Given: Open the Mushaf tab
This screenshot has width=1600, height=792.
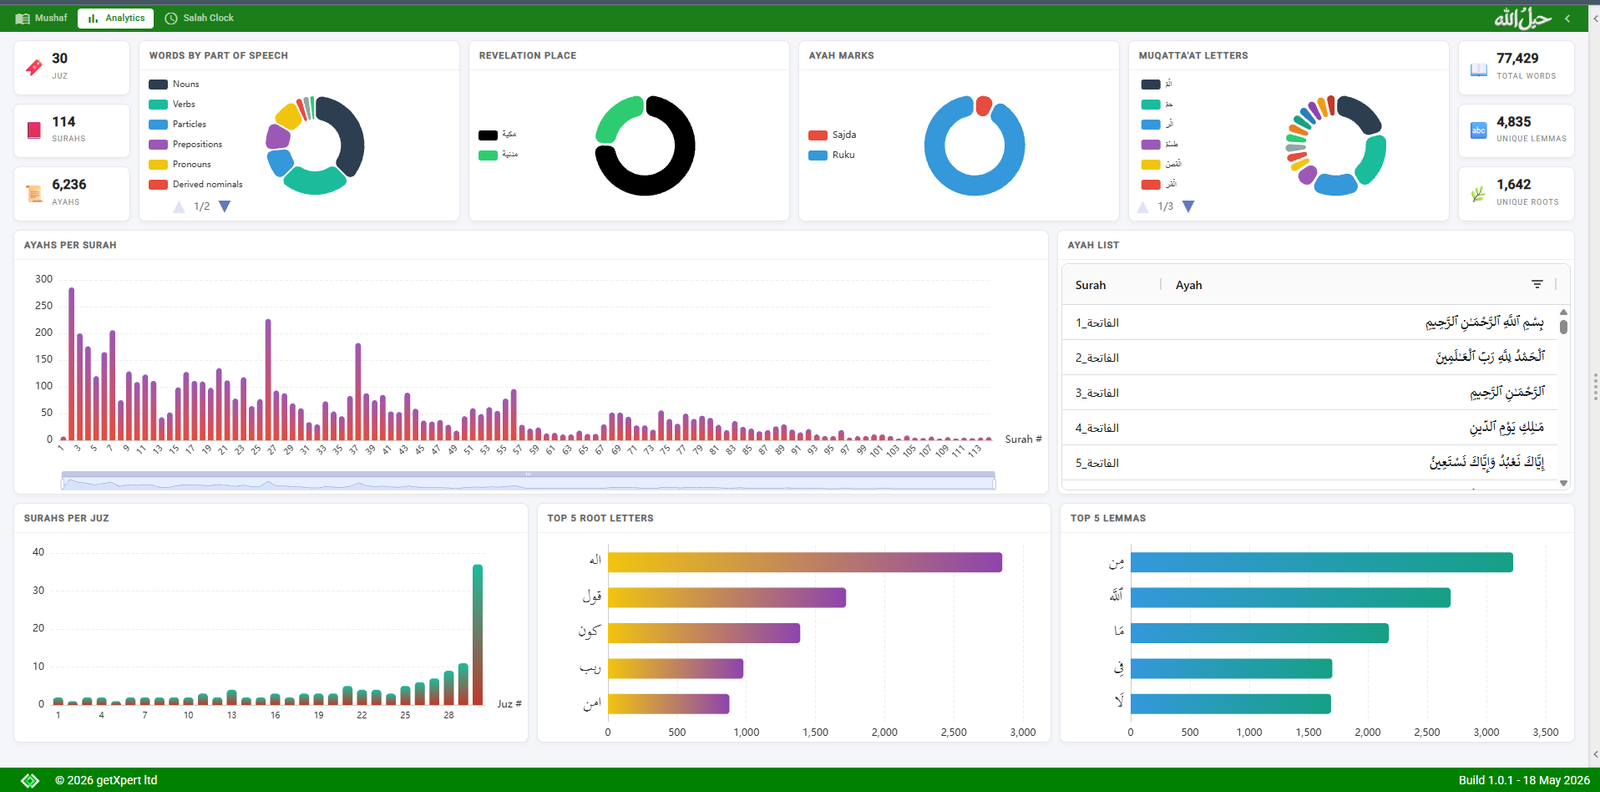Looking at the screenshot, I should pyautogui.click(x=42, y=18).
